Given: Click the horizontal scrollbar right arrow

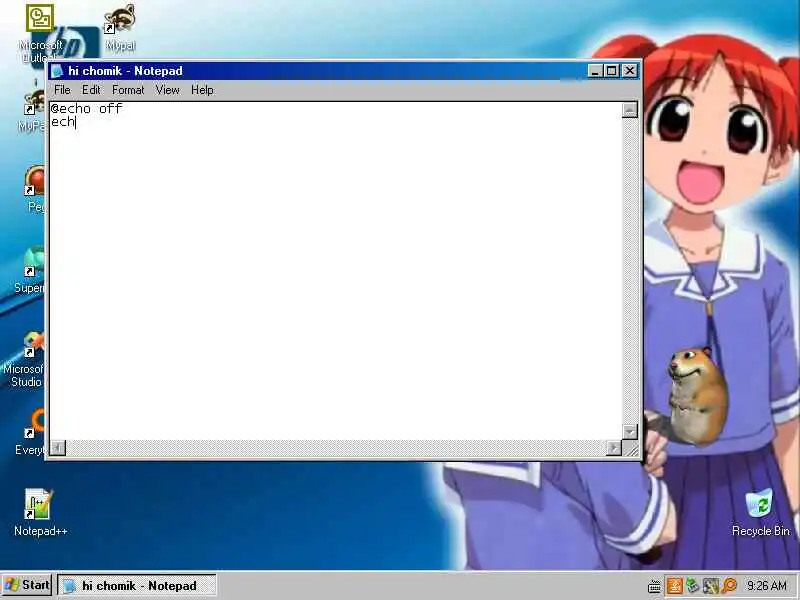Looking at the screenshot, I should coord(614,448).
